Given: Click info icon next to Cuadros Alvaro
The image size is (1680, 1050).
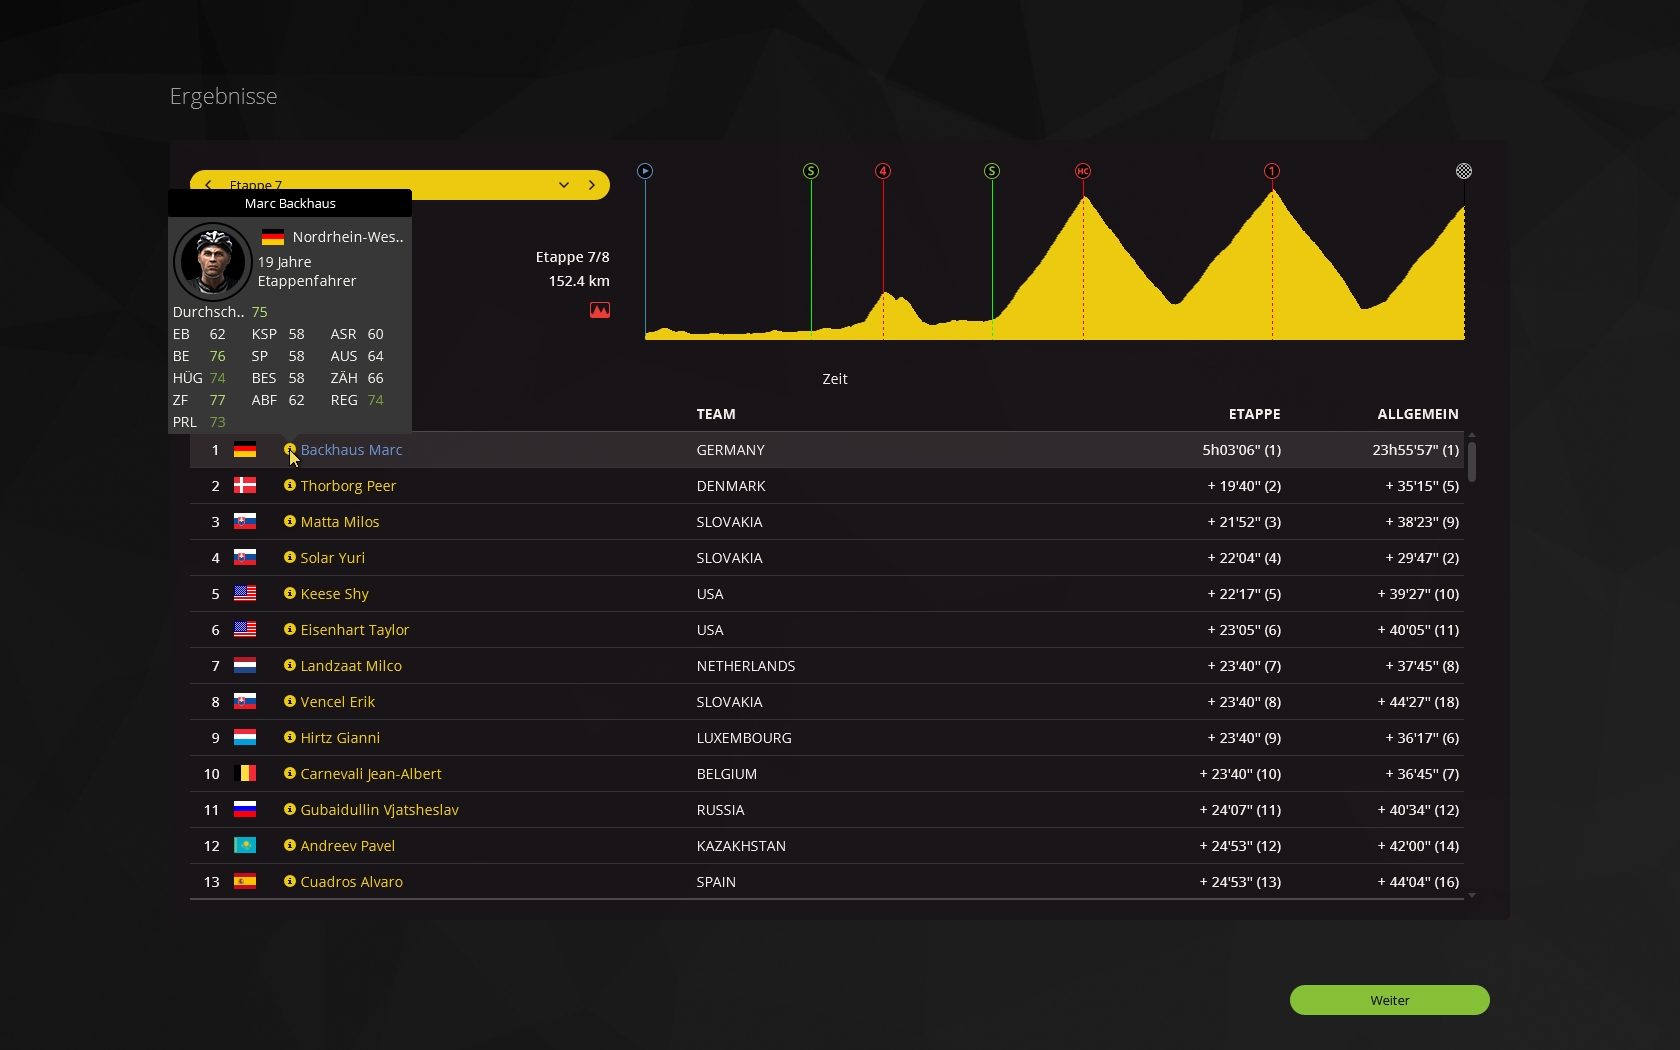Looking at the screenshot, I should coord(290,881).
